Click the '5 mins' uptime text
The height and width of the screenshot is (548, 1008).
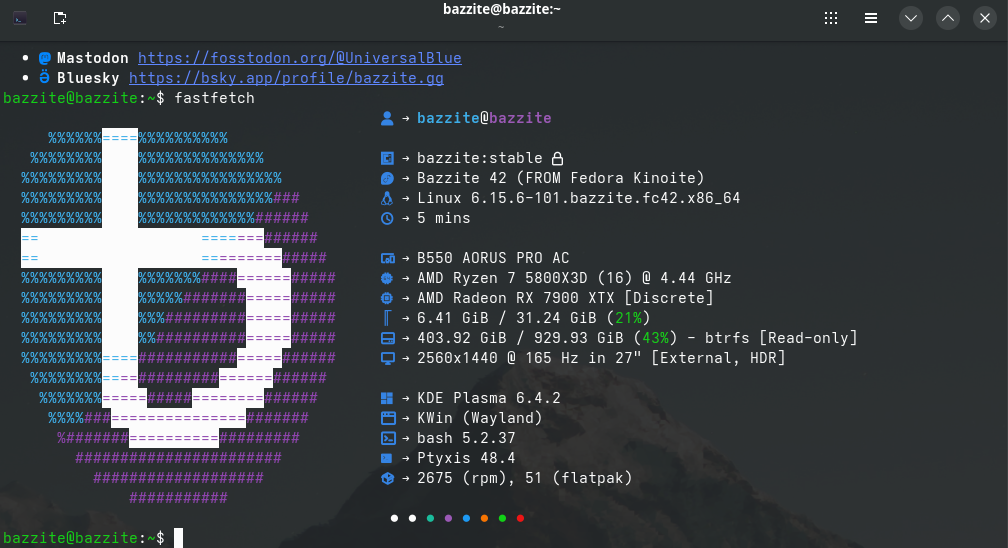444,218
